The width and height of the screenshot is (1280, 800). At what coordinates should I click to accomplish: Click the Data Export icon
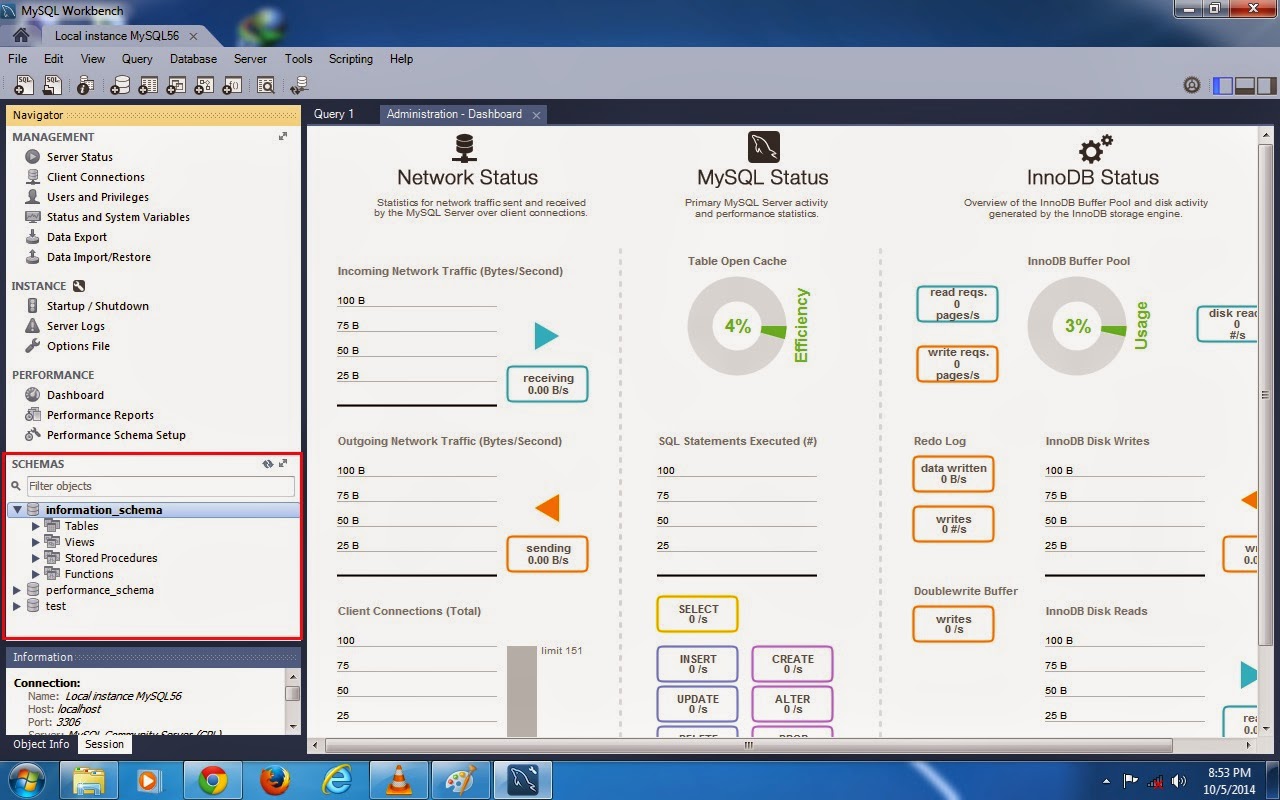tap(32, 237)
